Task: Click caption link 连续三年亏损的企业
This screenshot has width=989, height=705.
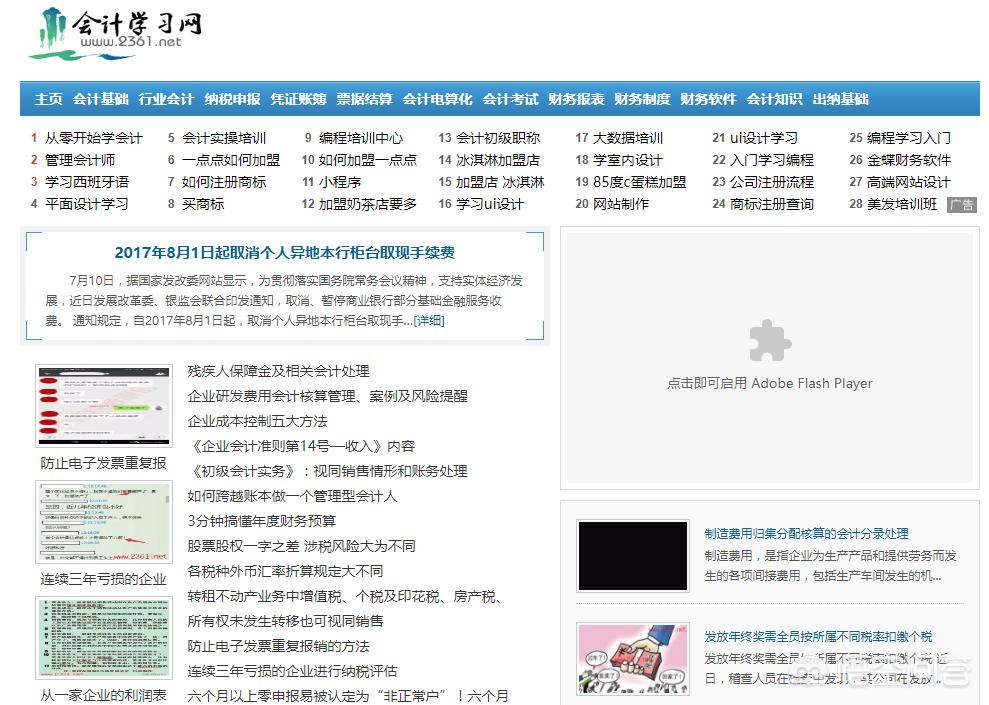Action: [x=103, y=580]
